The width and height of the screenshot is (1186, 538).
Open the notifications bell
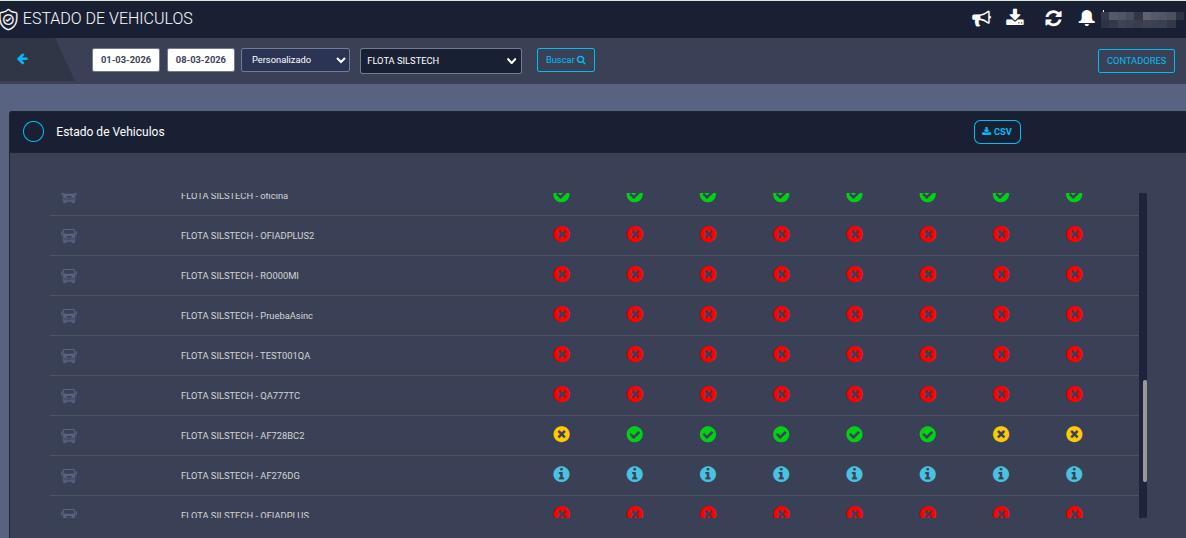[1087, 18]
